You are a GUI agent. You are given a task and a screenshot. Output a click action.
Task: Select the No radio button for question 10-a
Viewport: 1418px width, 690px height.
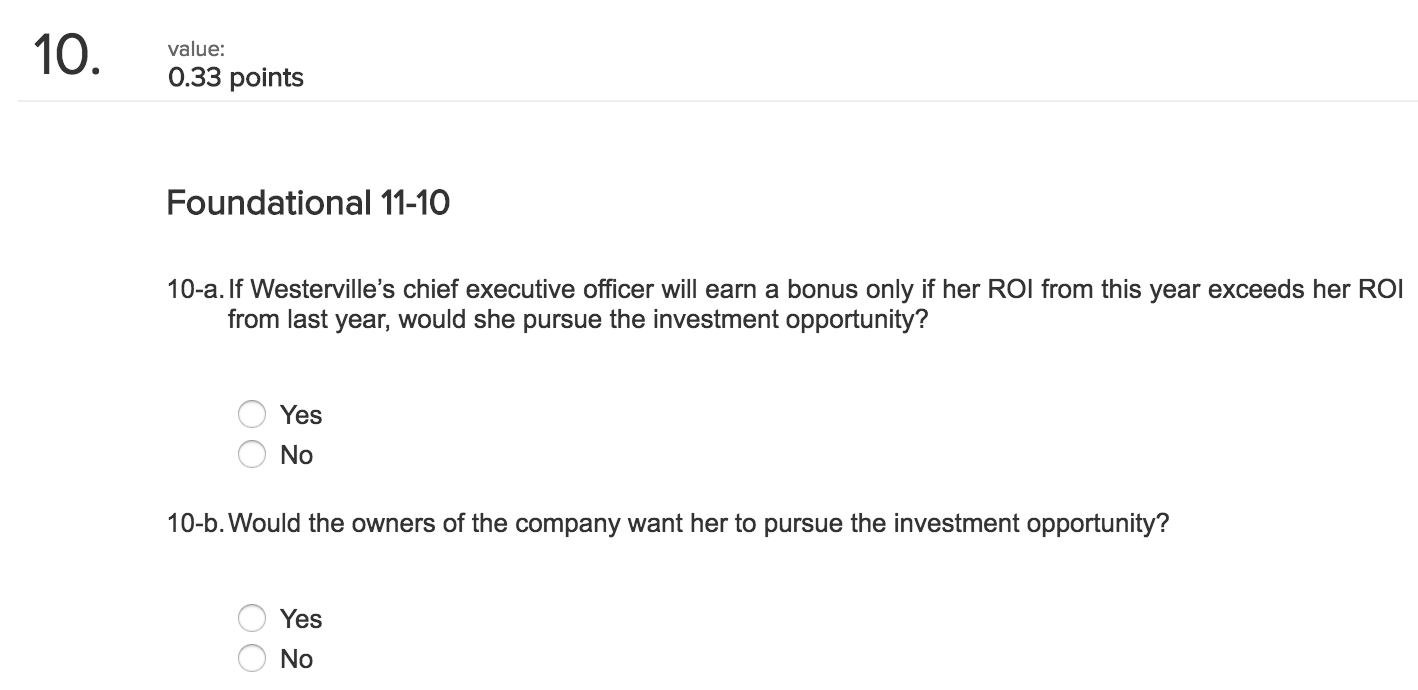point(252,454)
